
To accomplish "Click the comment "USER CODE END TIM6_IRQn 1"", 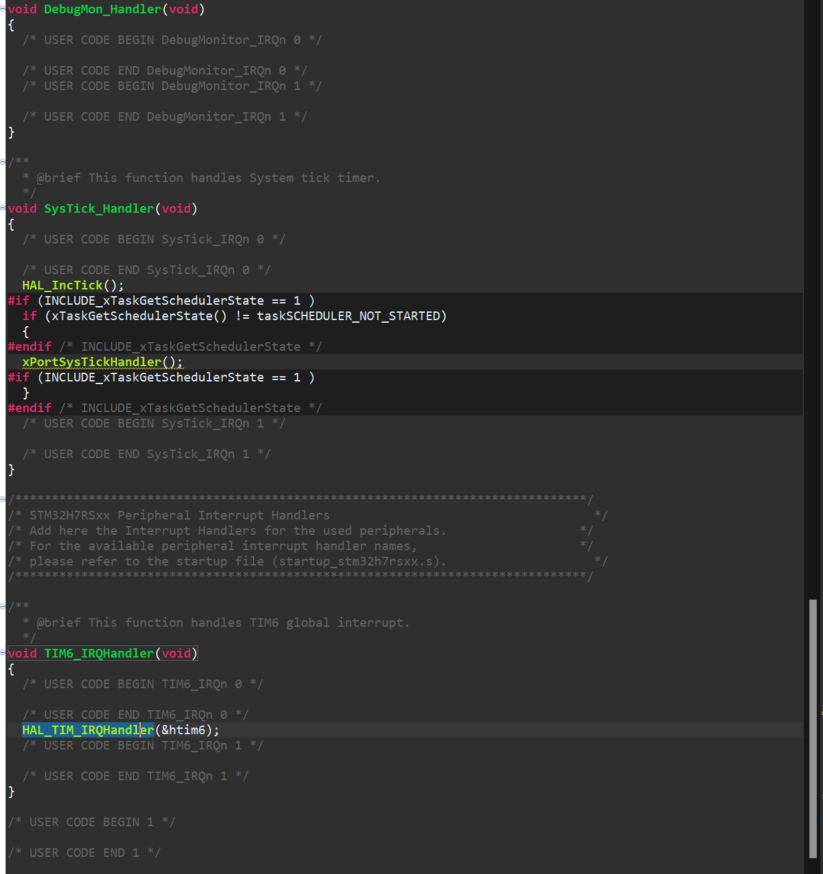I will click(135, 776).
